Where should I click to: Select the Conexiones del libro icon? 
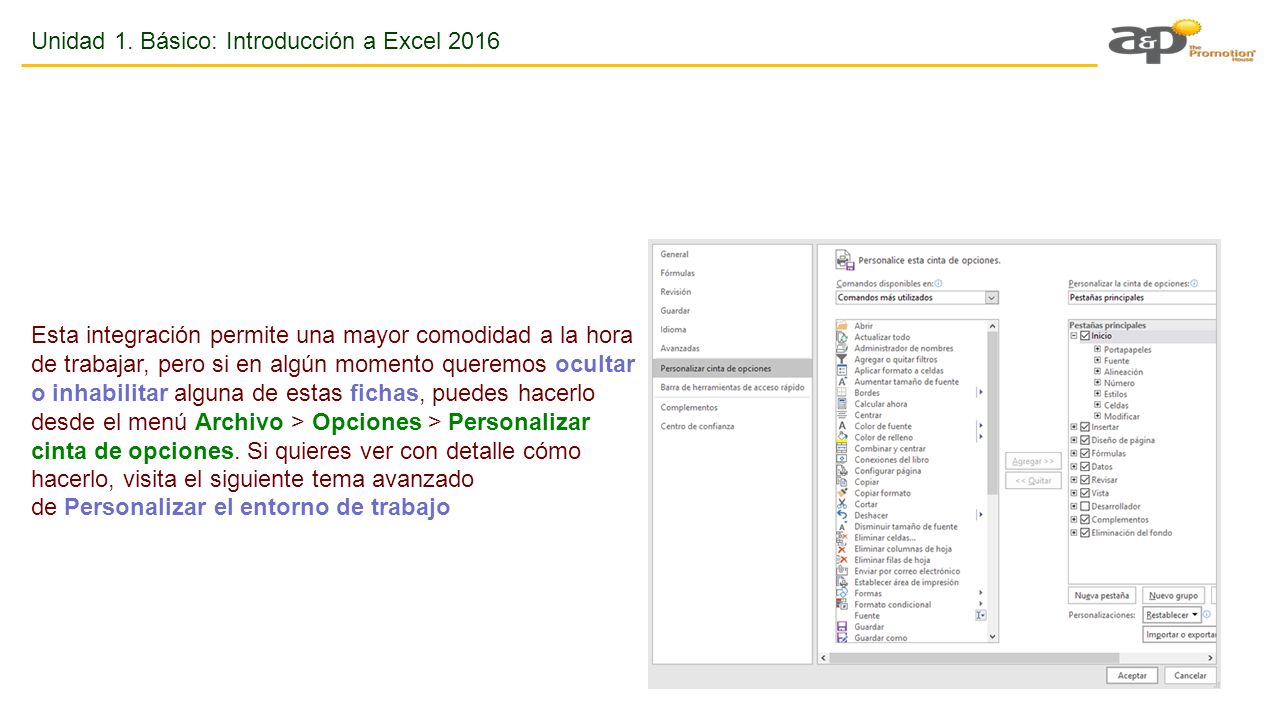pyautogui.click(x=842, y=459)
